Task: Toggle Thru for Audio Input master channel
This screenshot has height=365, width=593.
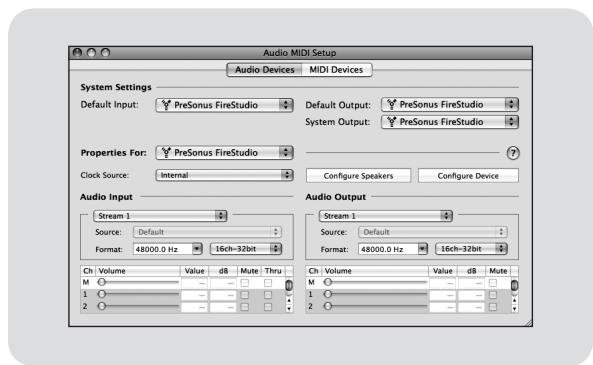Action: pos(268,283)
